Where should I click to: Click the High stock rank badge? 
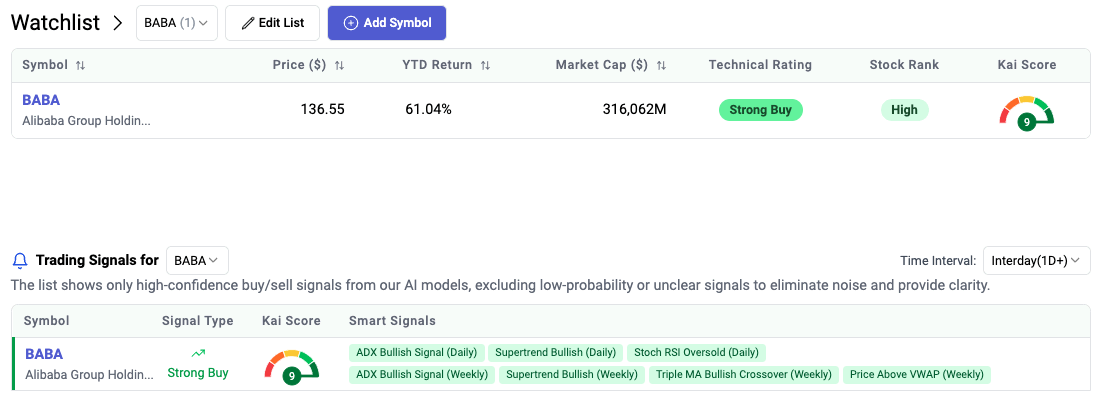(x=904, y=110)
